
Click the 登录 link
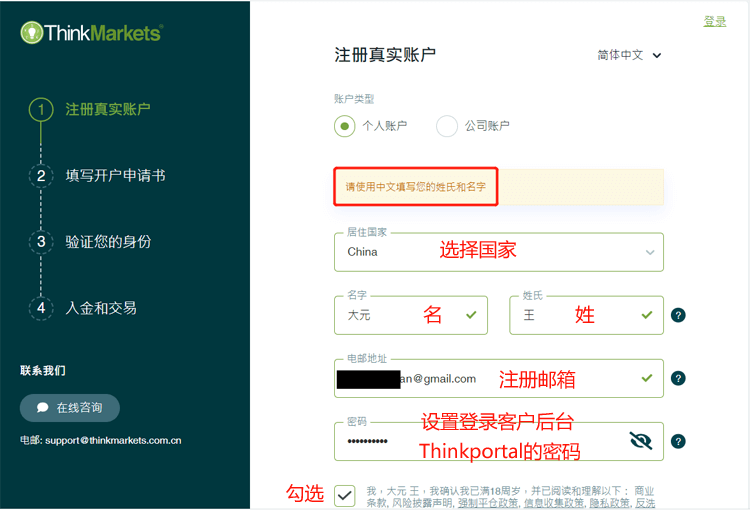tap(715, 21)
